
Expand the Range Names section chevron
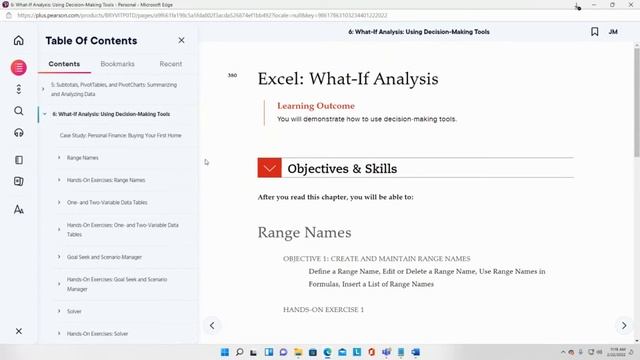(59, 158)
